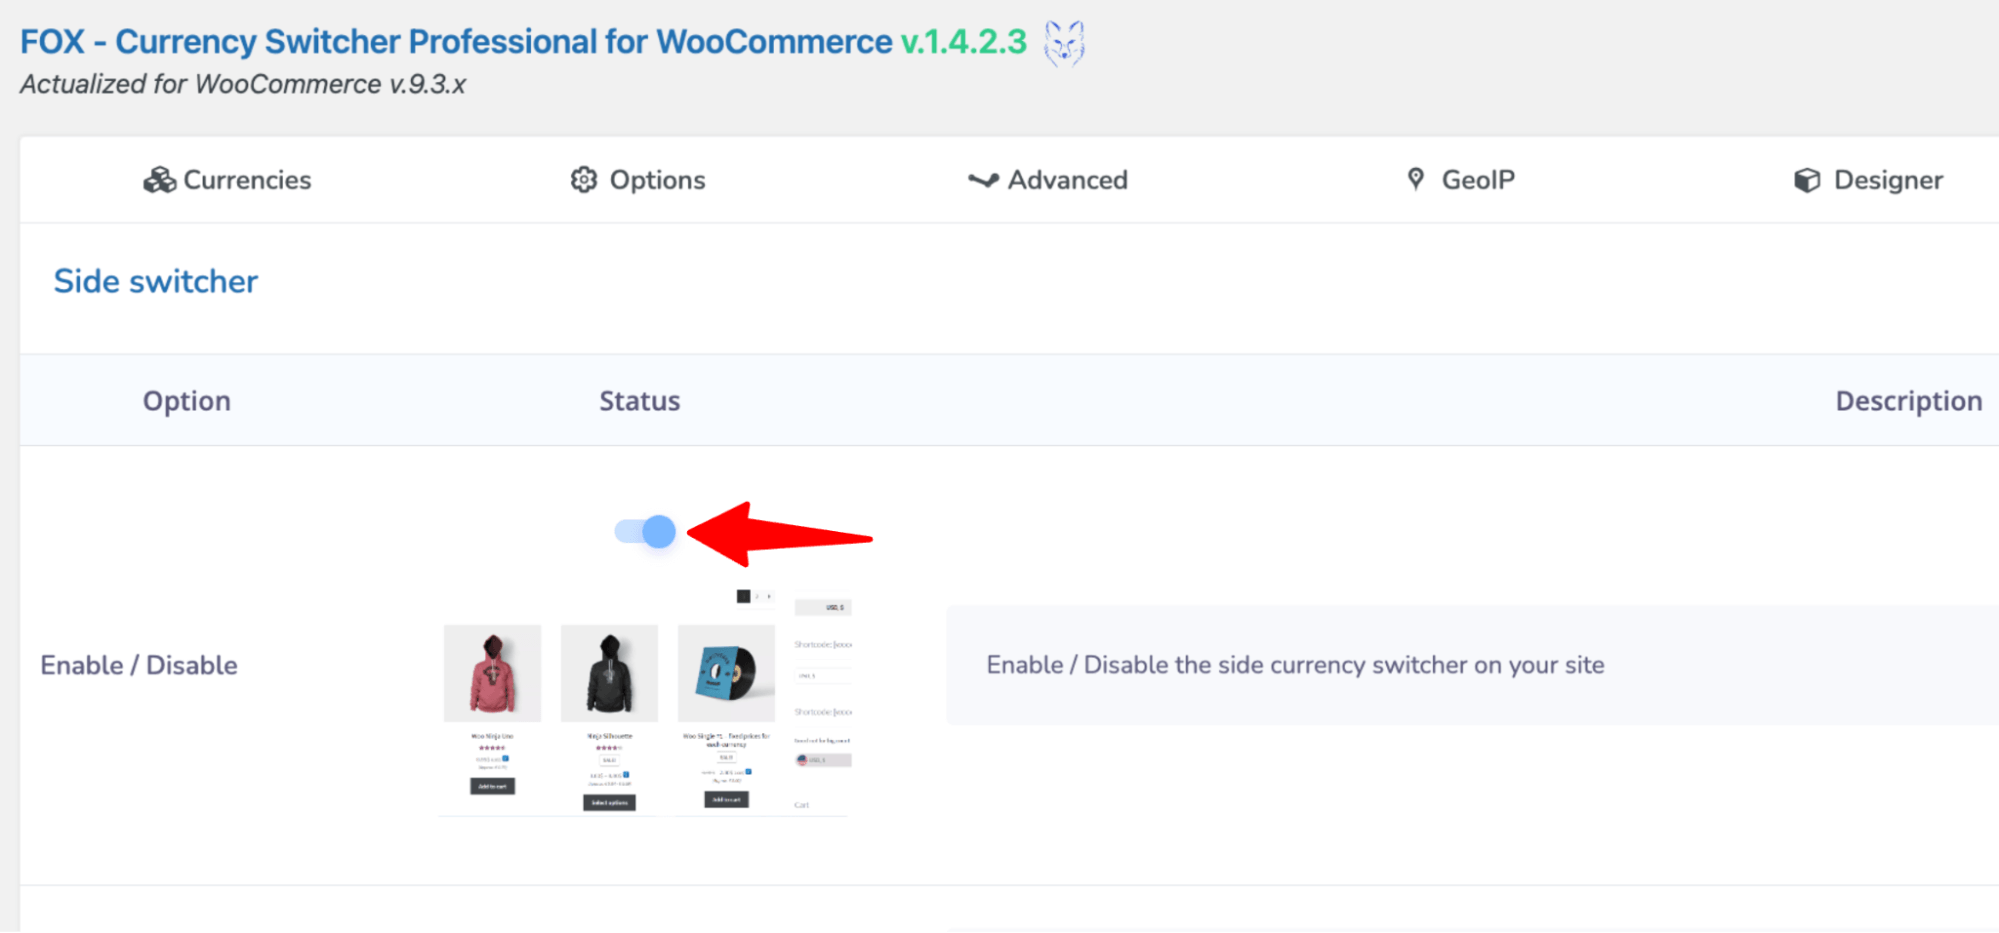
Task: Go to the GeoIP tab
Action: coord(1461,180)
